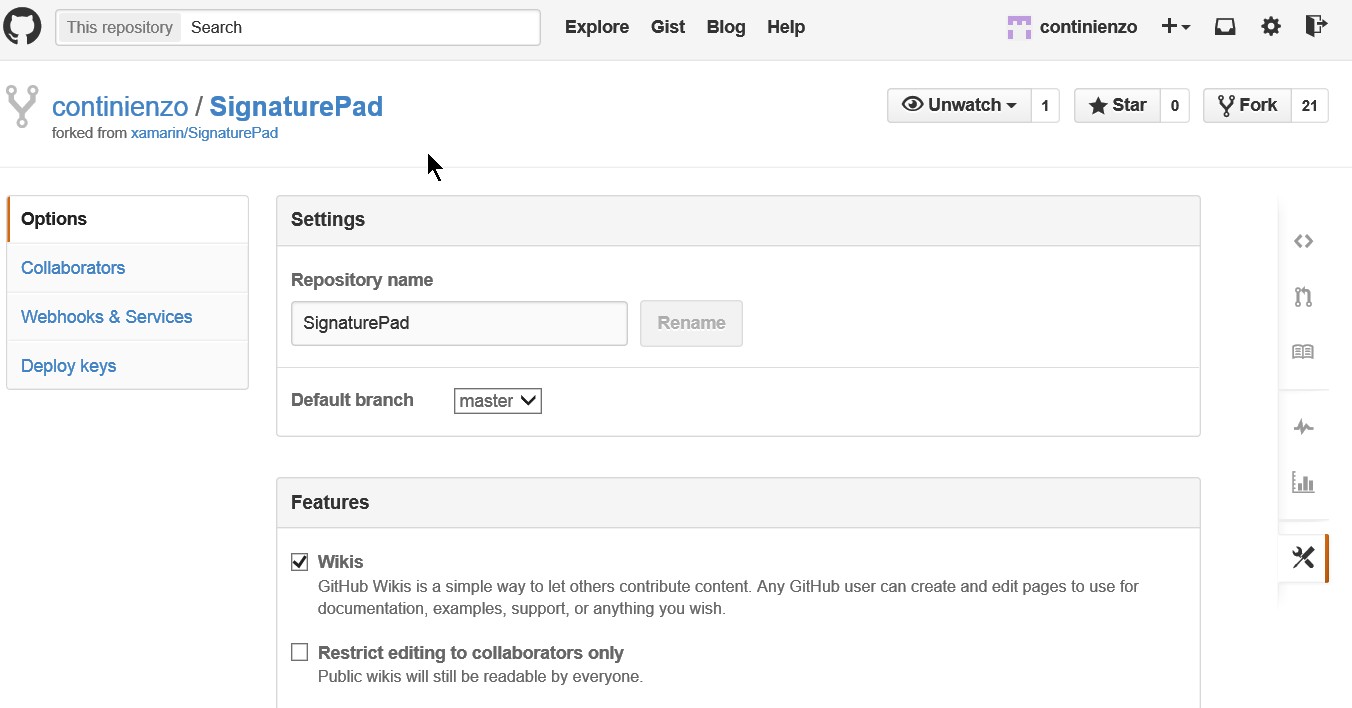Open Pull Requests icon in sidebar

[1302, 297]
